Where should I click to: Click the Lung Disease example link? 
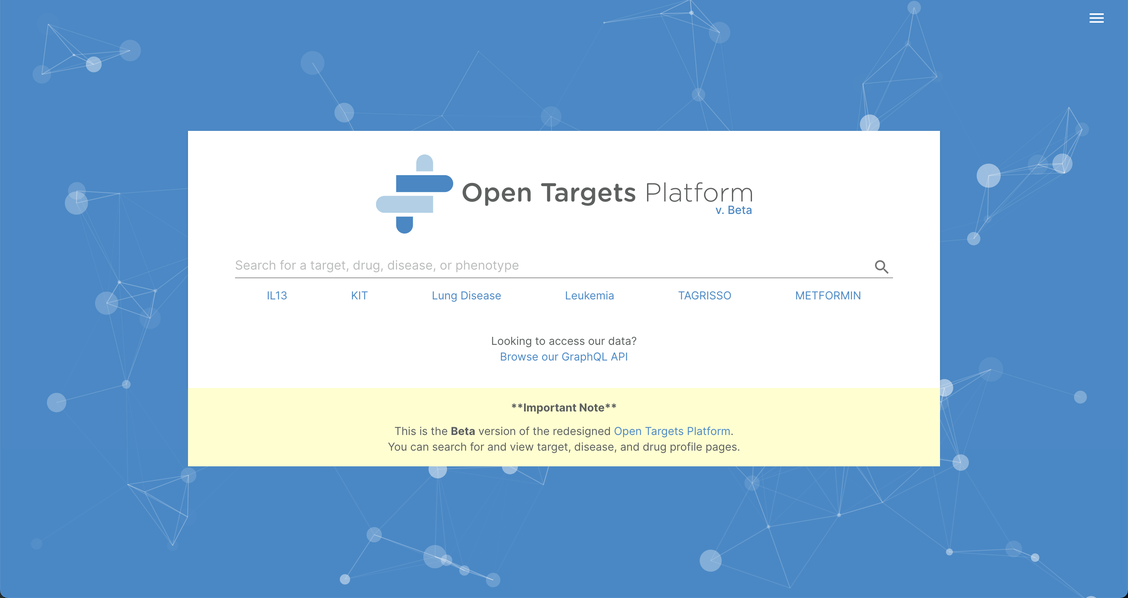[x=466, y=295]
